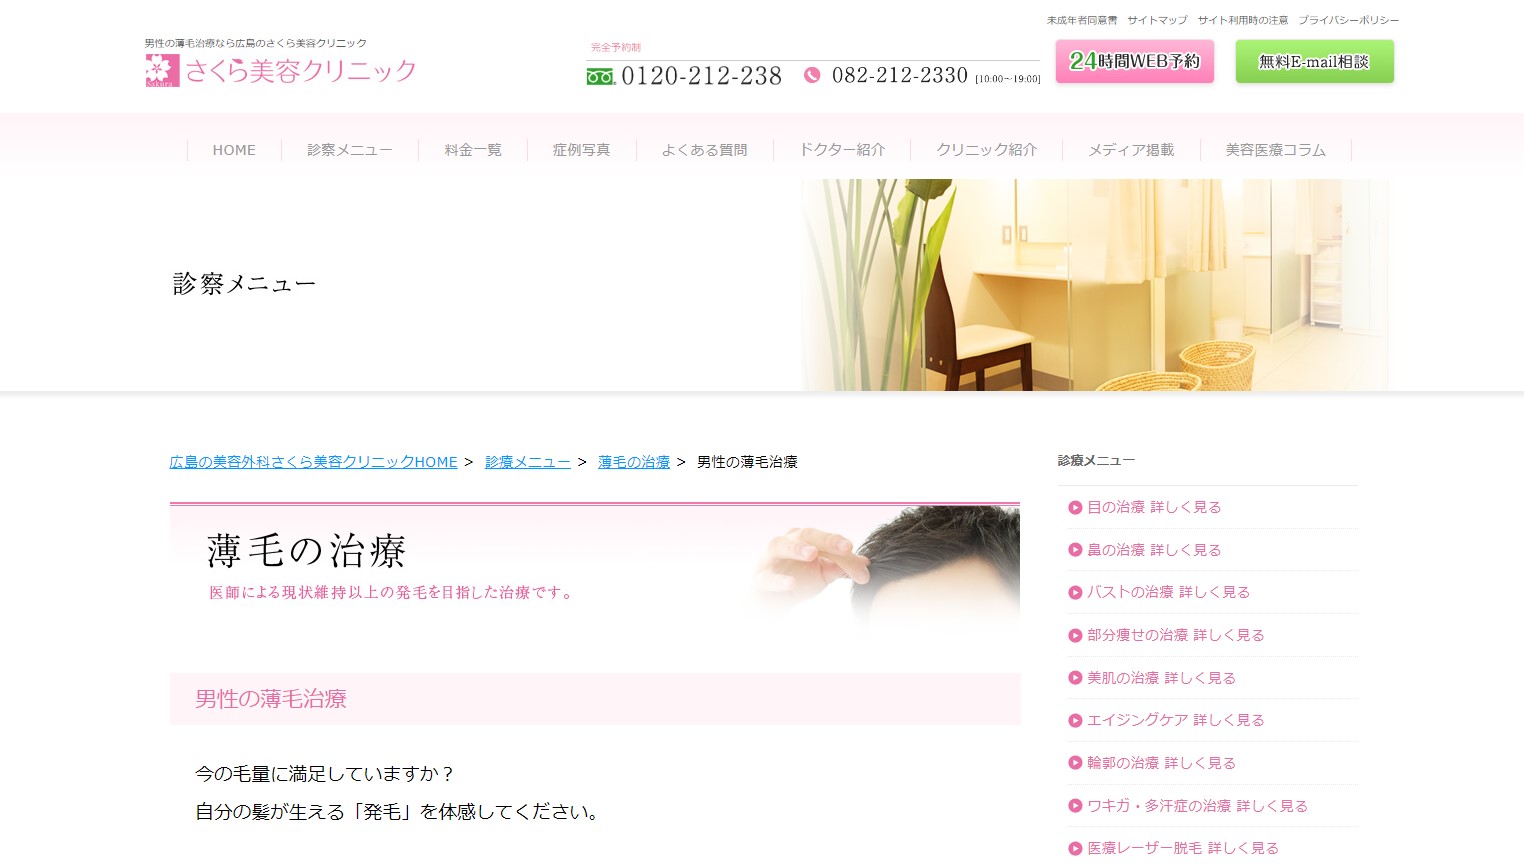Click the pink telephone icon beside 082-212-2330

click(812, 75)
